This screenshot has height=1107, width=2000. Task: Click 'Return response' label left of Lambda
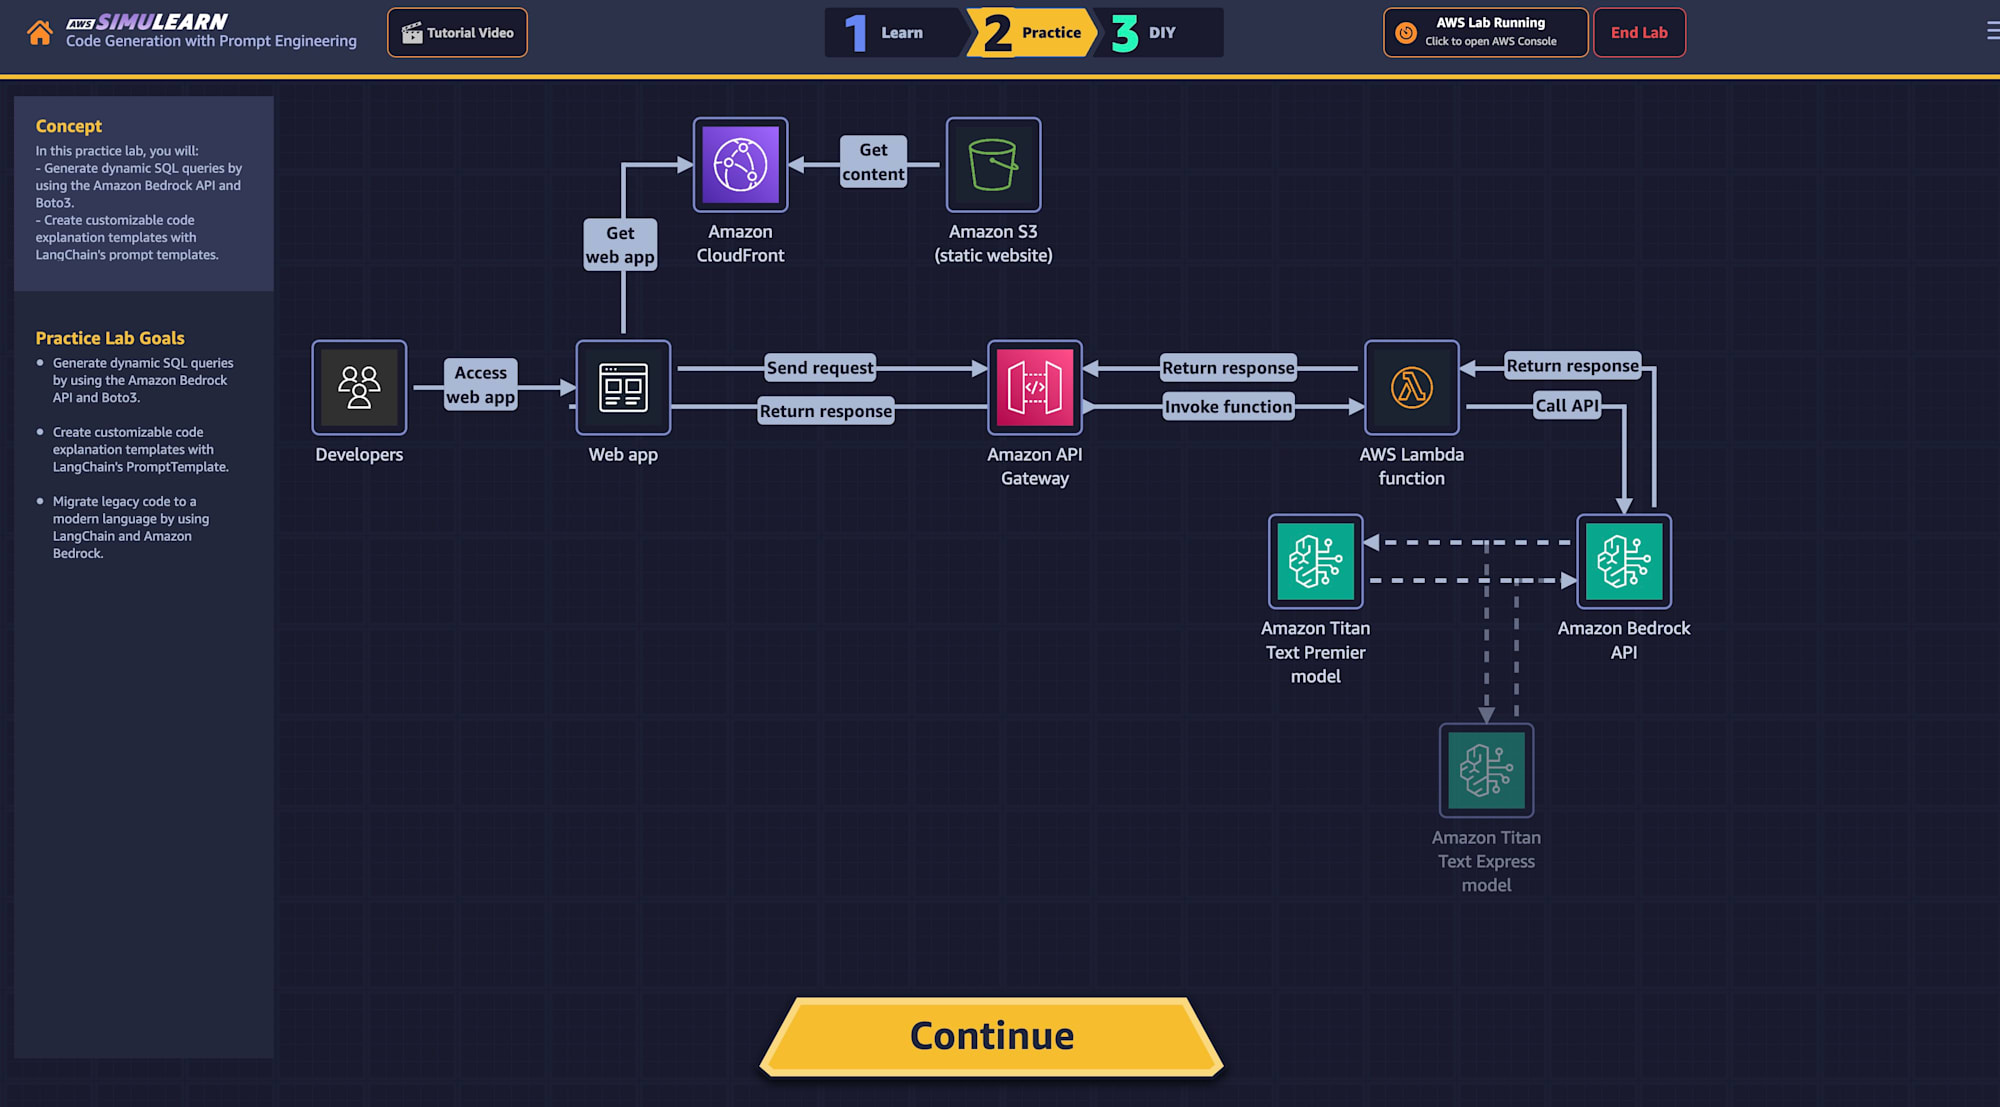click(x=1228, y=368)
